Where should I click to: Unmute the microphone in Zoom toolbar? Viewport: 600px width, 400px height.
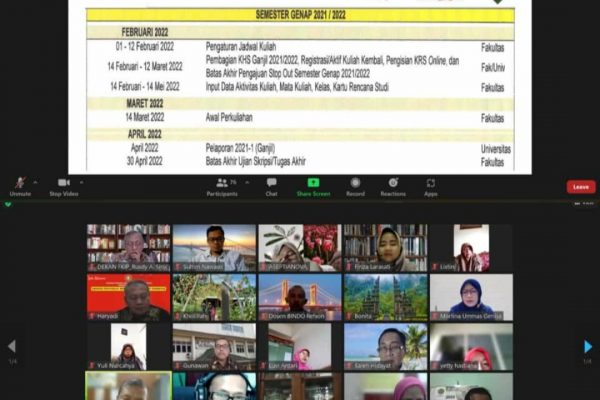(x=20, y=184)
